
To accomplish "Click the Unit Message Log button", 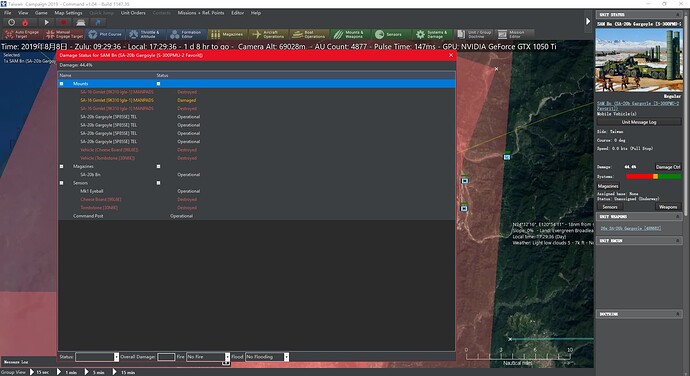I will [639, 122].
